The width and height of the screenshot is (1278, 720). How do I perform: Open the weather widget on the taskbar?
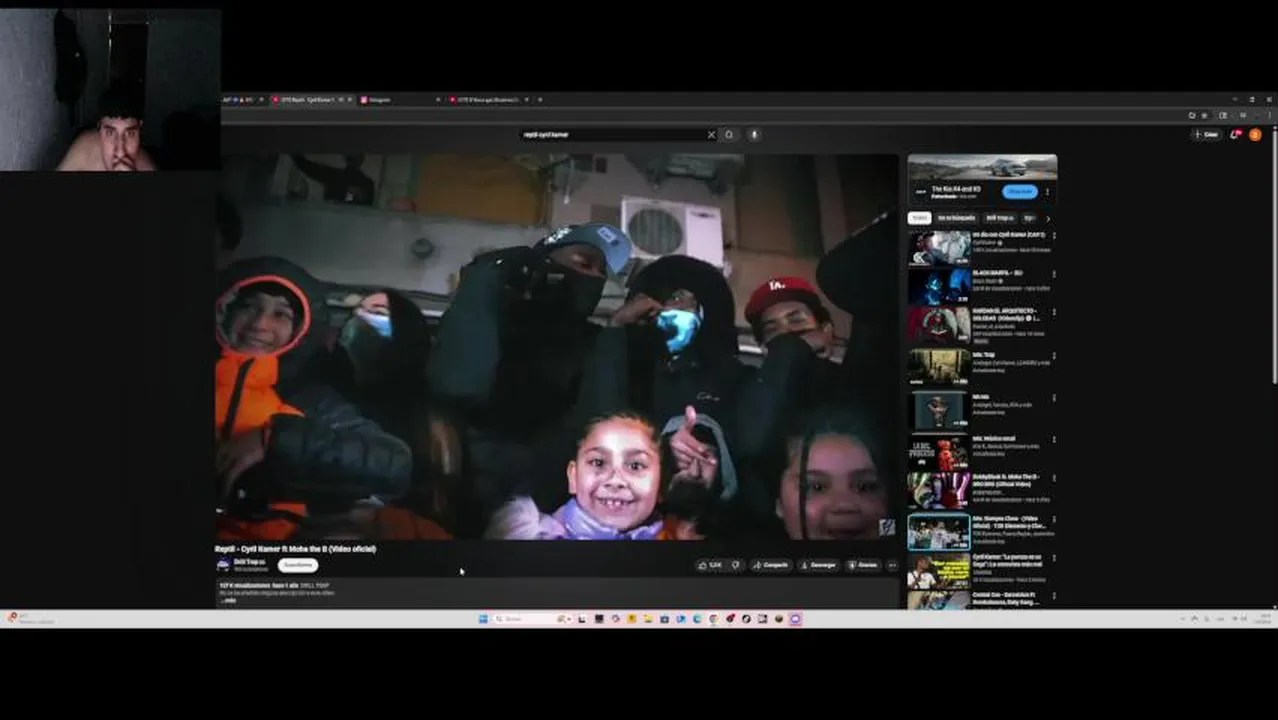[x=30, y=619]
